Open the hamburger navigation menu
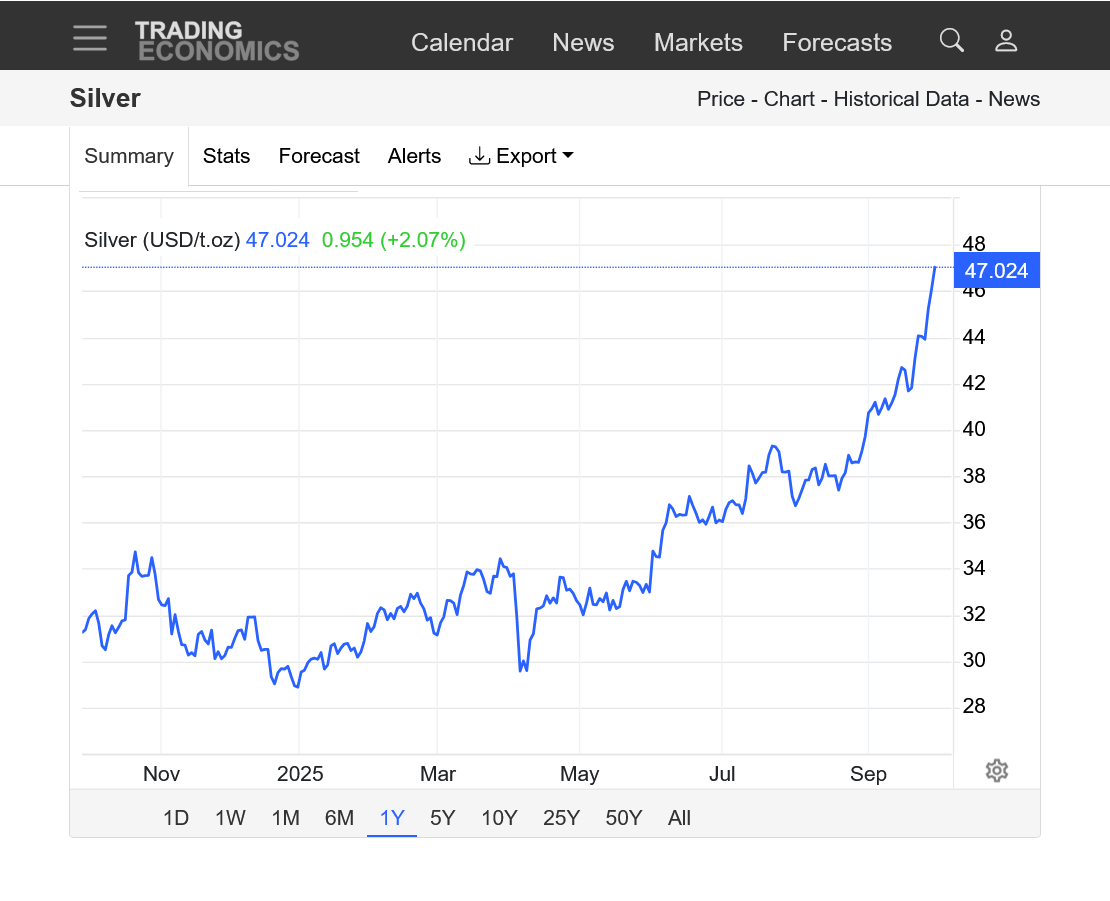The height and width of the screenshot is (901, 1110). click(89, 39)
